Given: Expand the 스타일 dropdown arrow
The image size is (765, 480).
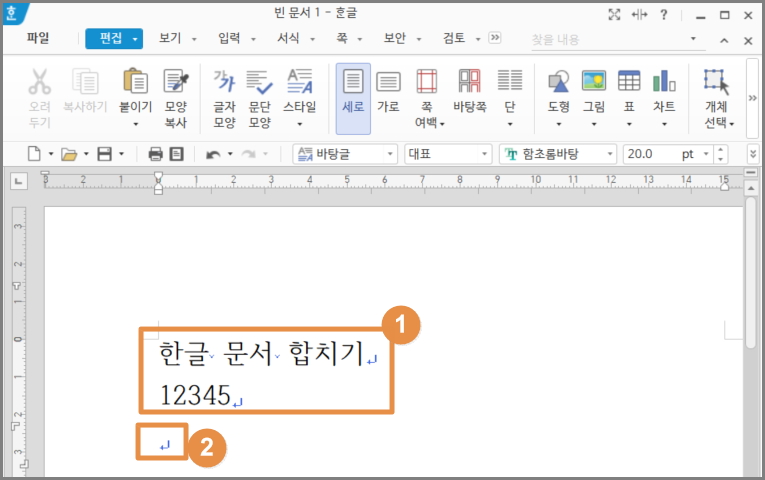Looking at the screenshot, I should tap(300, 124).
